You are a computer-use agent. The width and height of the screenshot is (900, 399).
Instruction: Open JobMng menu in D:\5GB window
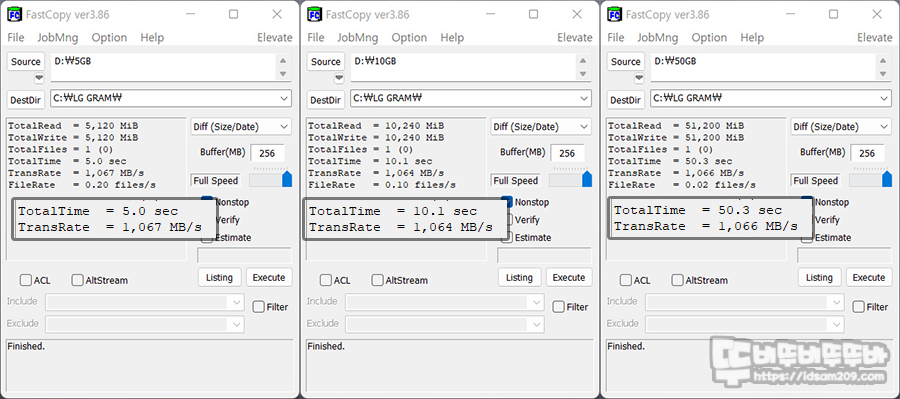coord(57,37)
